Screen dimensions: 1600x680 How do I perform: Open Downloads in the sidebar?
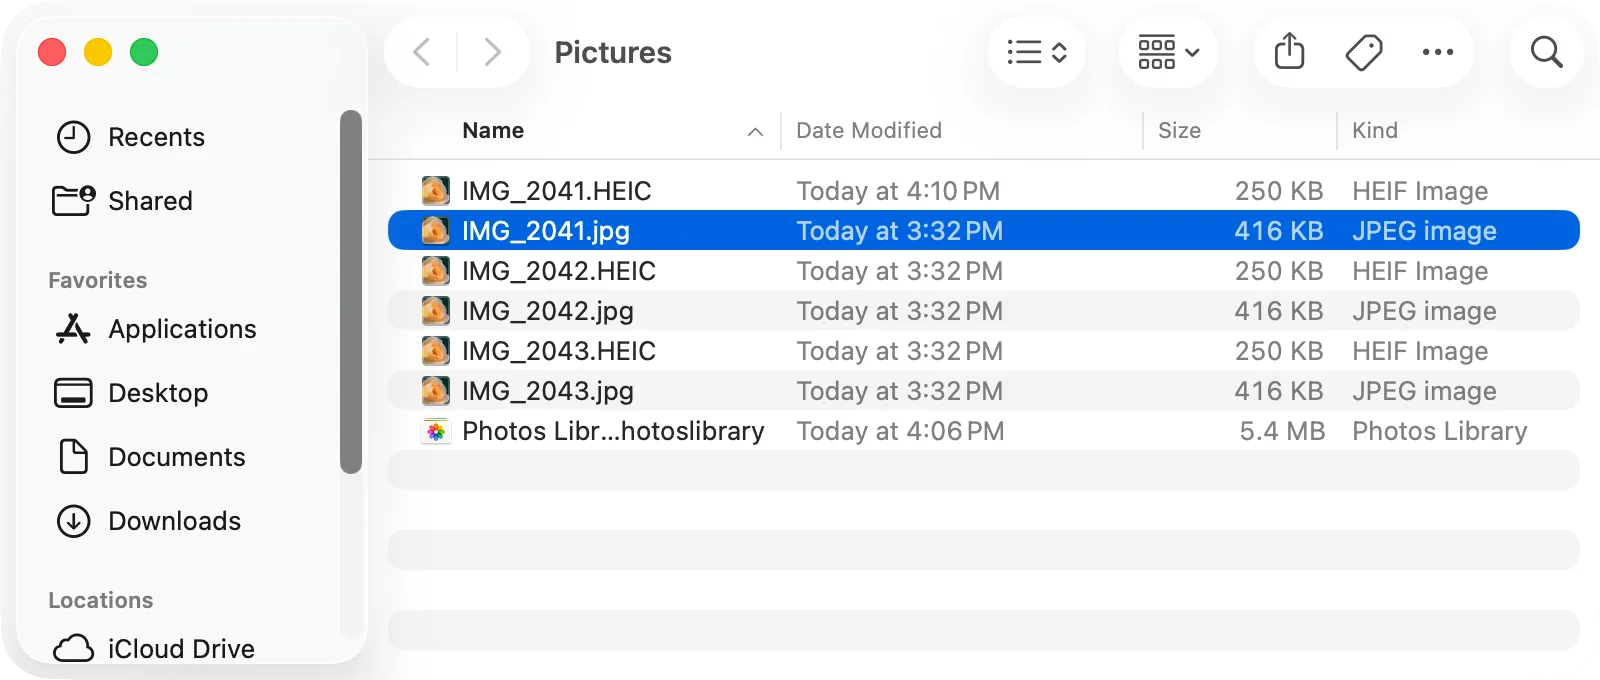coord(175,521)
